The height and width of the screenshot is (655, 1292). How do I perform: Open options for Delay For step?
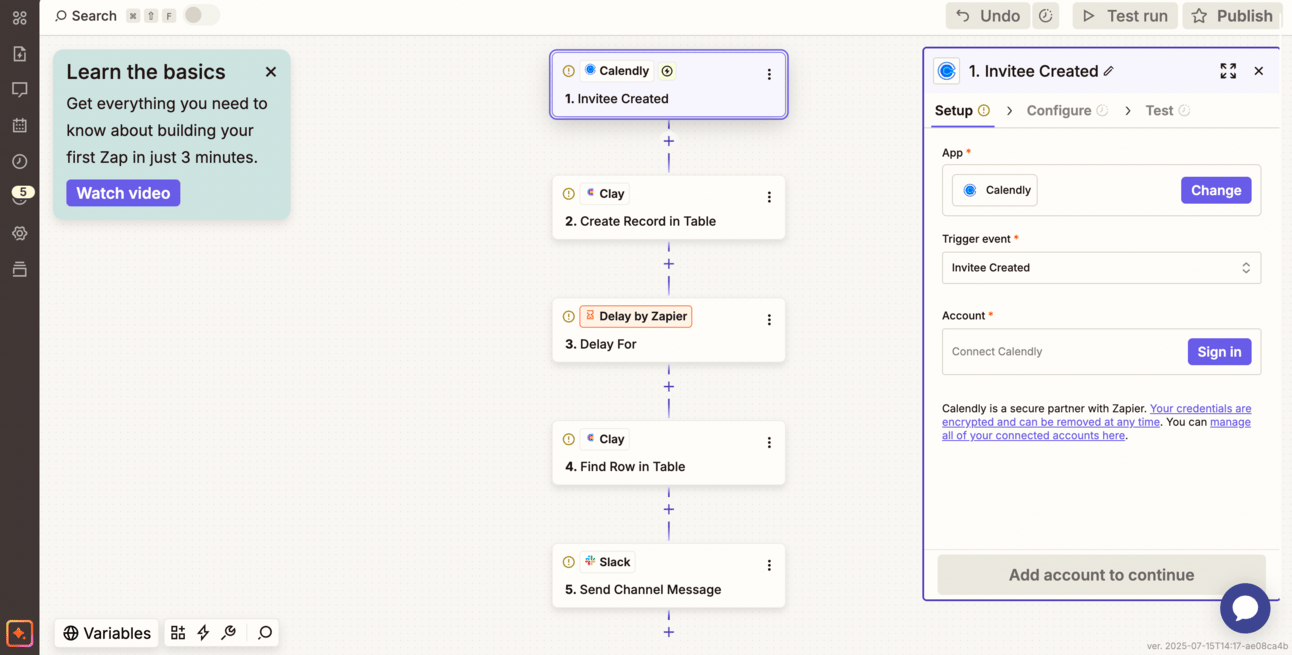coord(769,320)
